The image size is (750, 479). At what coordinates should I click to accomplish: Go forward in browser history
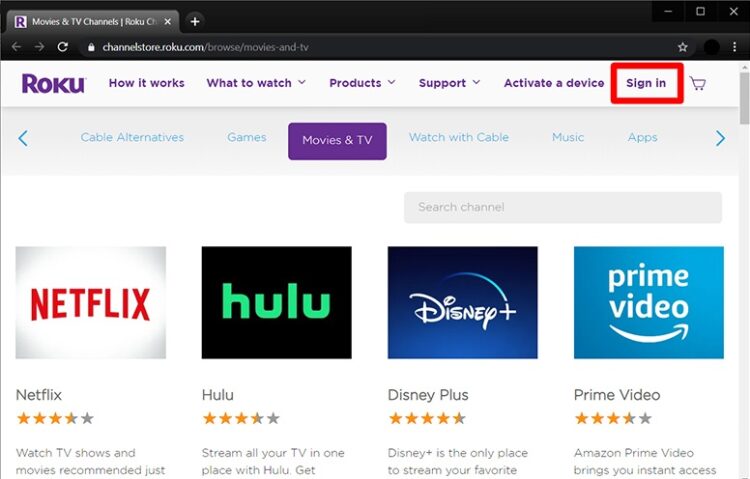(x=39, y=47)
